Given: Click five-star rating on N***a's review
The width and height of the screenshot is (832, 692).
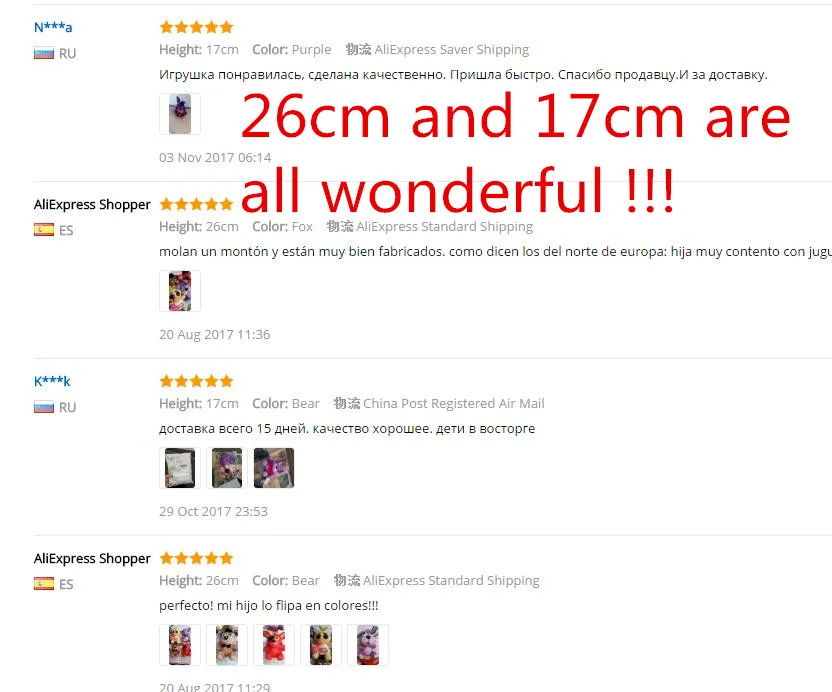Looking at the screenshot, I should click(x=196, y=27).
